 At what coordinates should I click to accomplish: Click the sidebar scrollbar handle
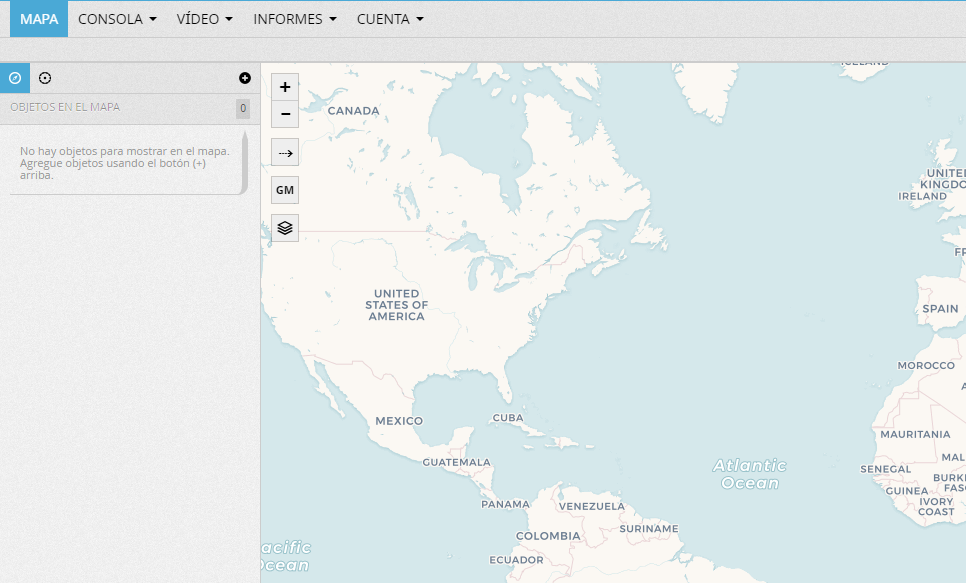[x=245, y=163]
